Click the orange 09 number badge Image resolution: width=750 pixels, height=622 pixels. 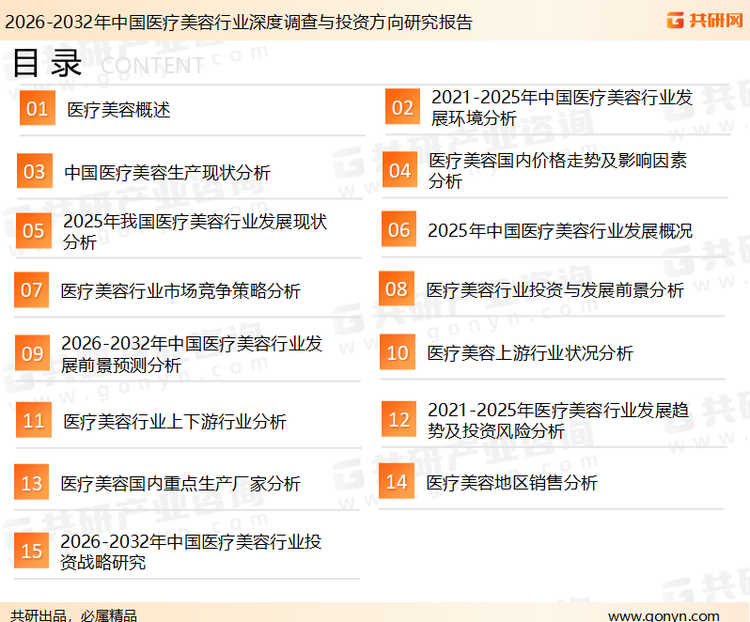click(x=33, y=353)
